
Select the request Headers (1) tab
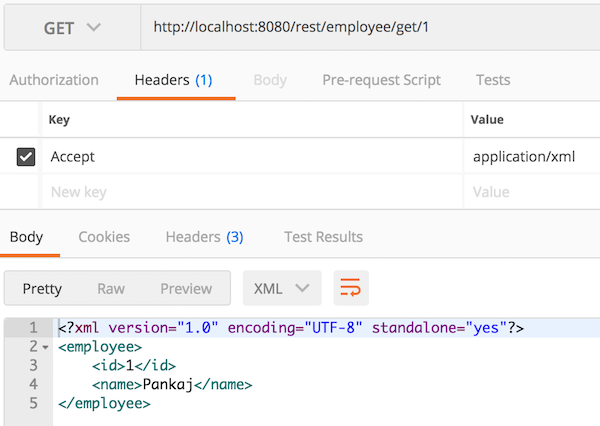point(174,80)
